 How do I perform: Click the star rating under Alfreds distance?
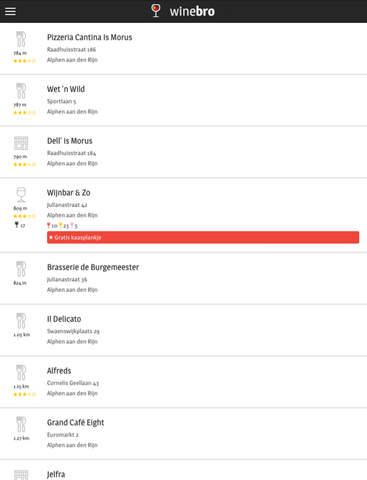tap(24, 394)
